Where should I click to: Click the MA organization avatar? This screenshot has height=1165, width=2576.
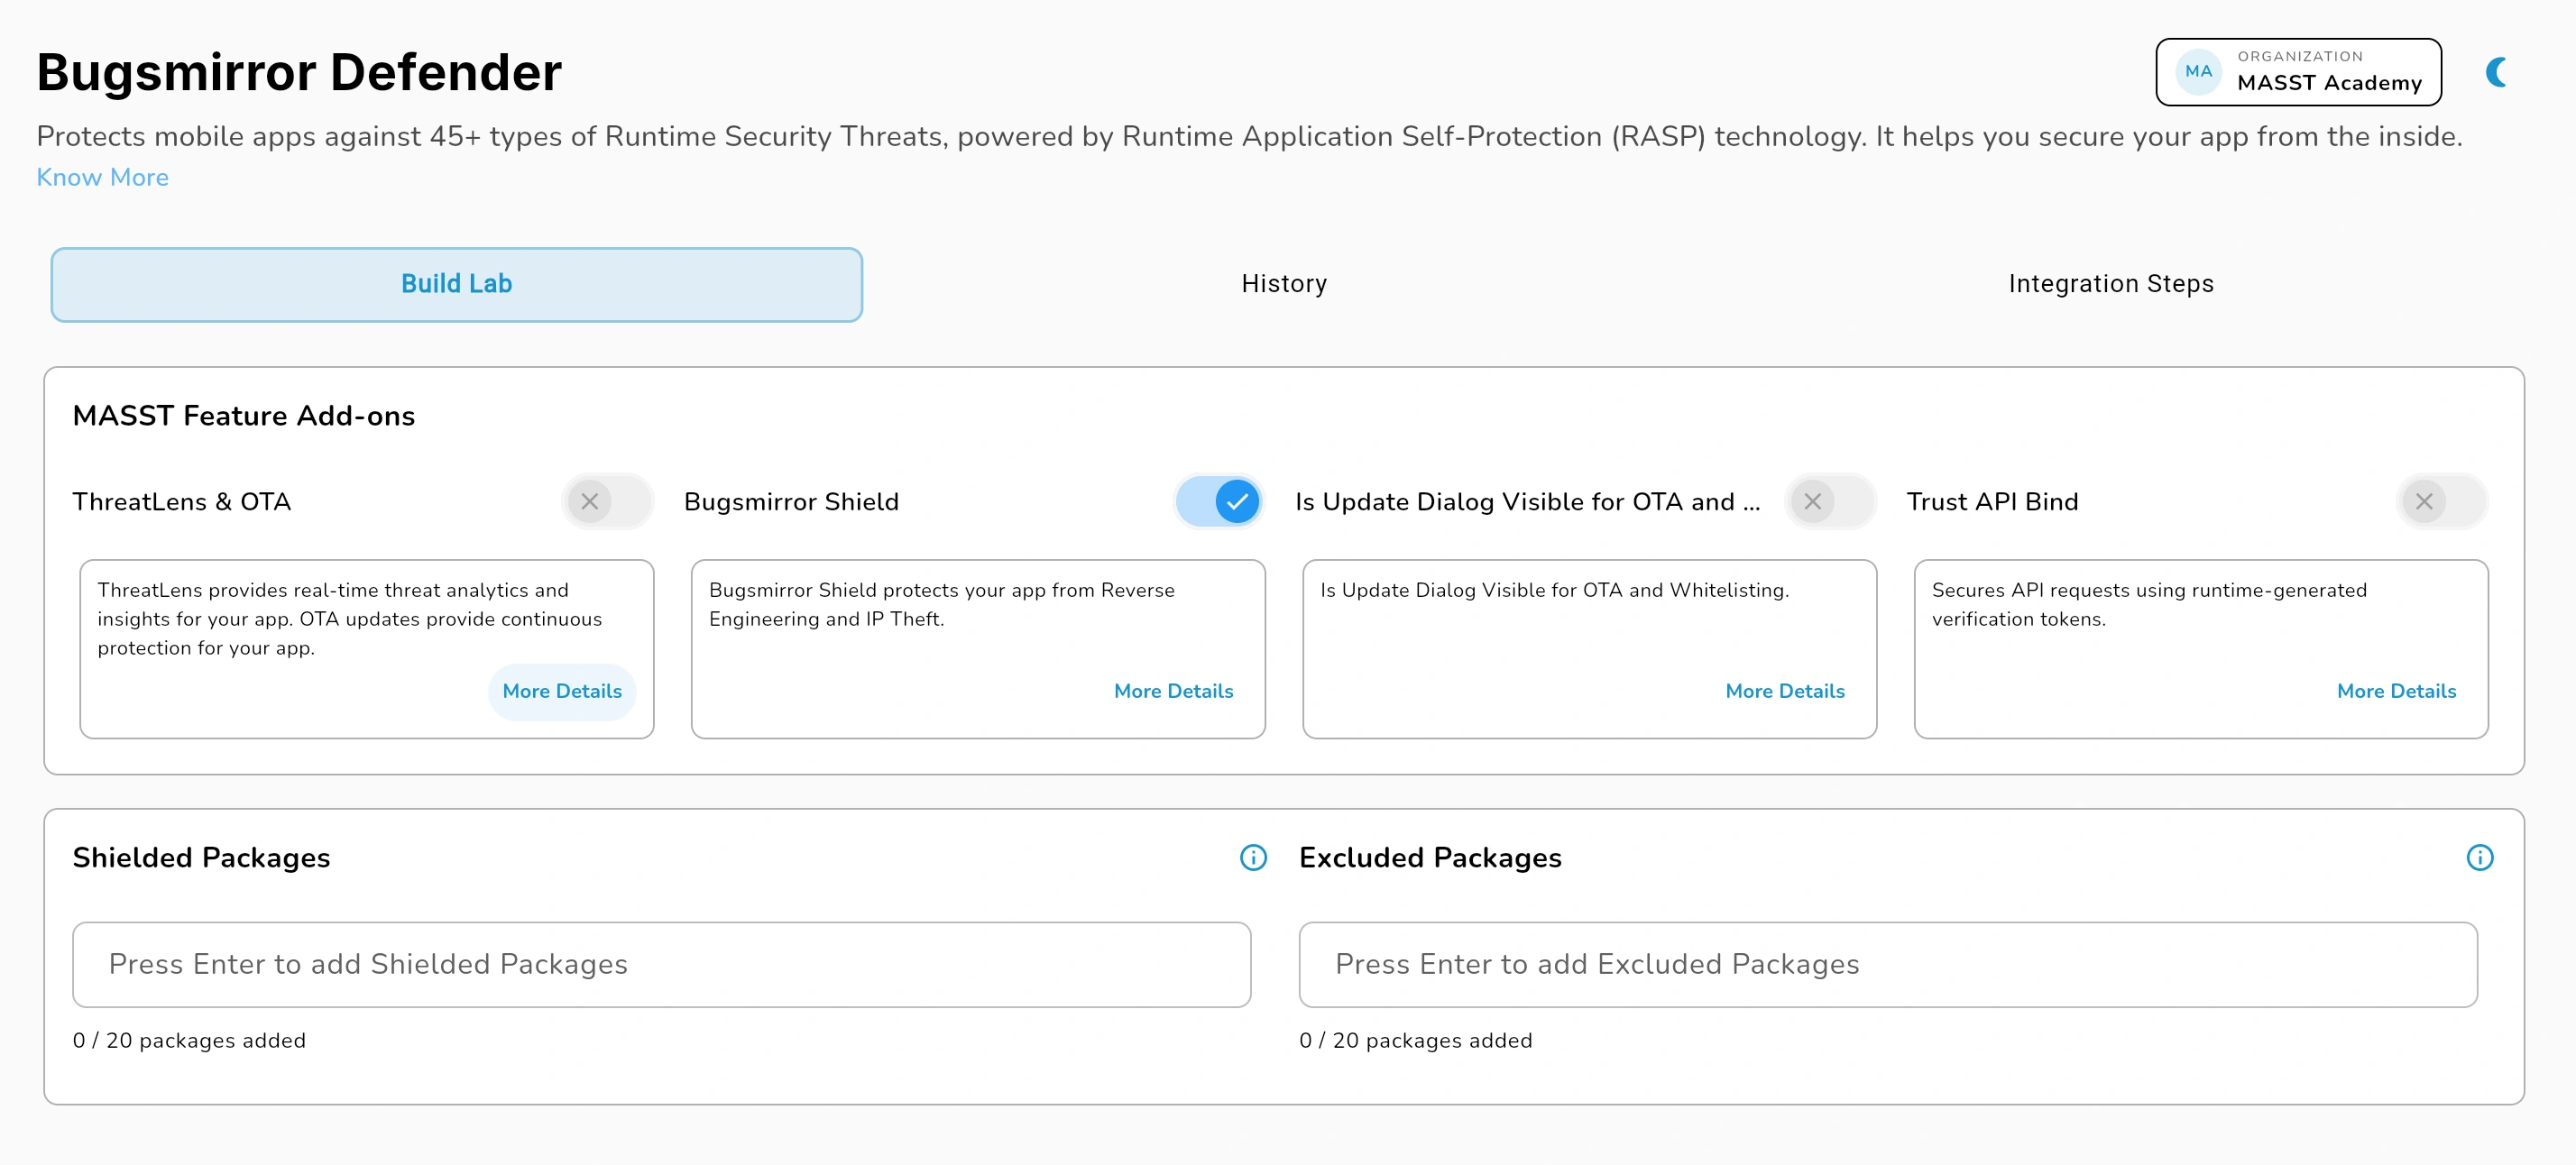[2198, 72]
